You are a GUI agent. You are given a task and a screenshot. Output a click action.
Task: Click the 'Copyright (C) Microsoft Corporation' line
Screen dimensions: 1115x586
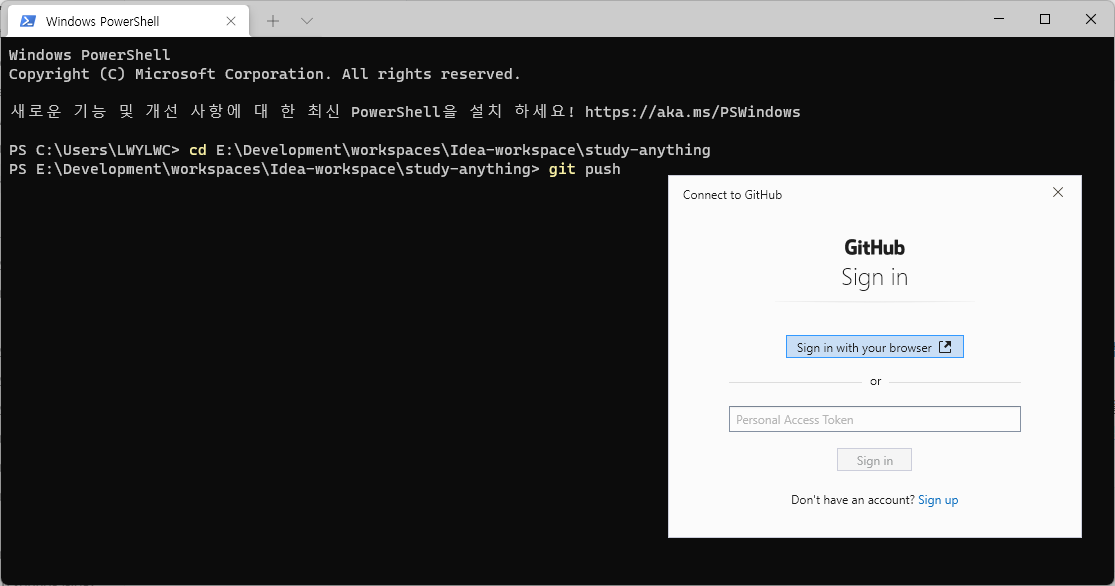click(265, 74)
